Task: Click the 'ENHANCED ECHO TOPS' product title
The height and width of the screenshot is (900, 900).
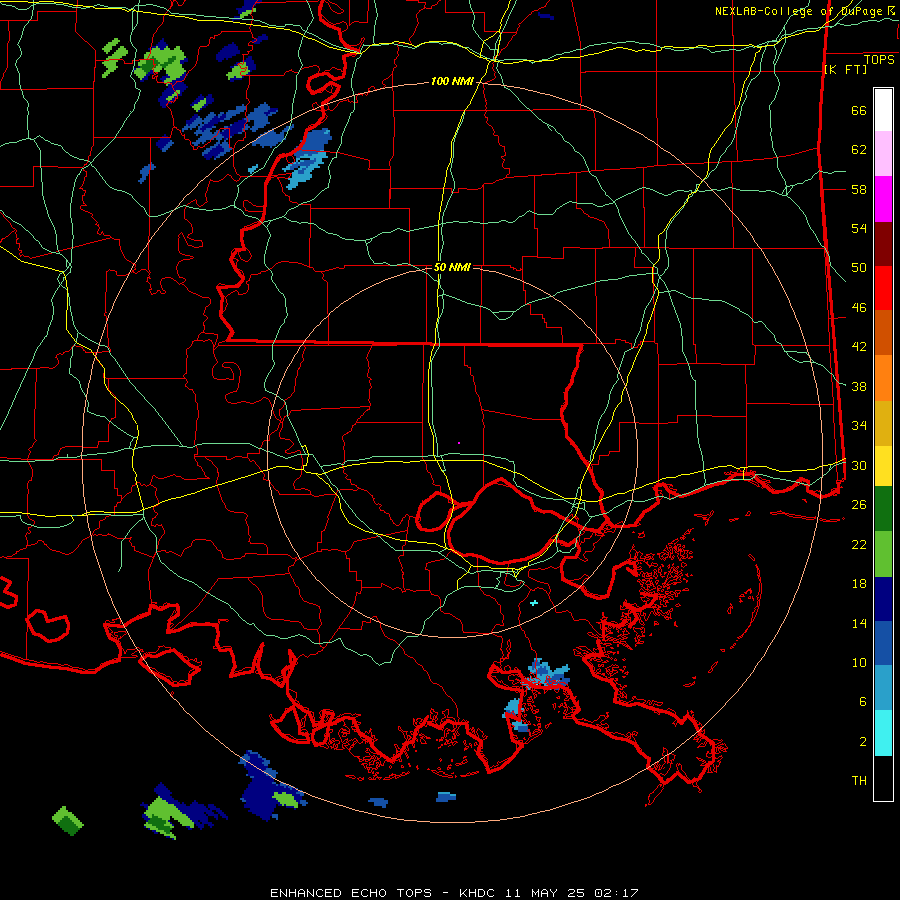Action: click(351, 893)
